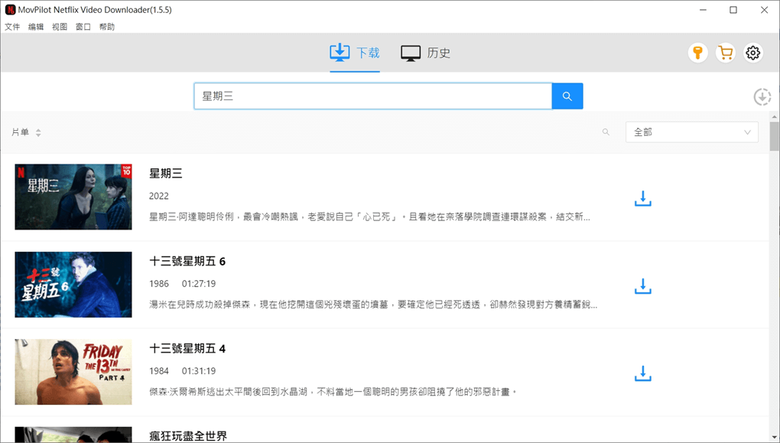Maximize the MovPilot window
Image resolution: width=780 pixels, height=443 pixels.
[x=733, y=10]
